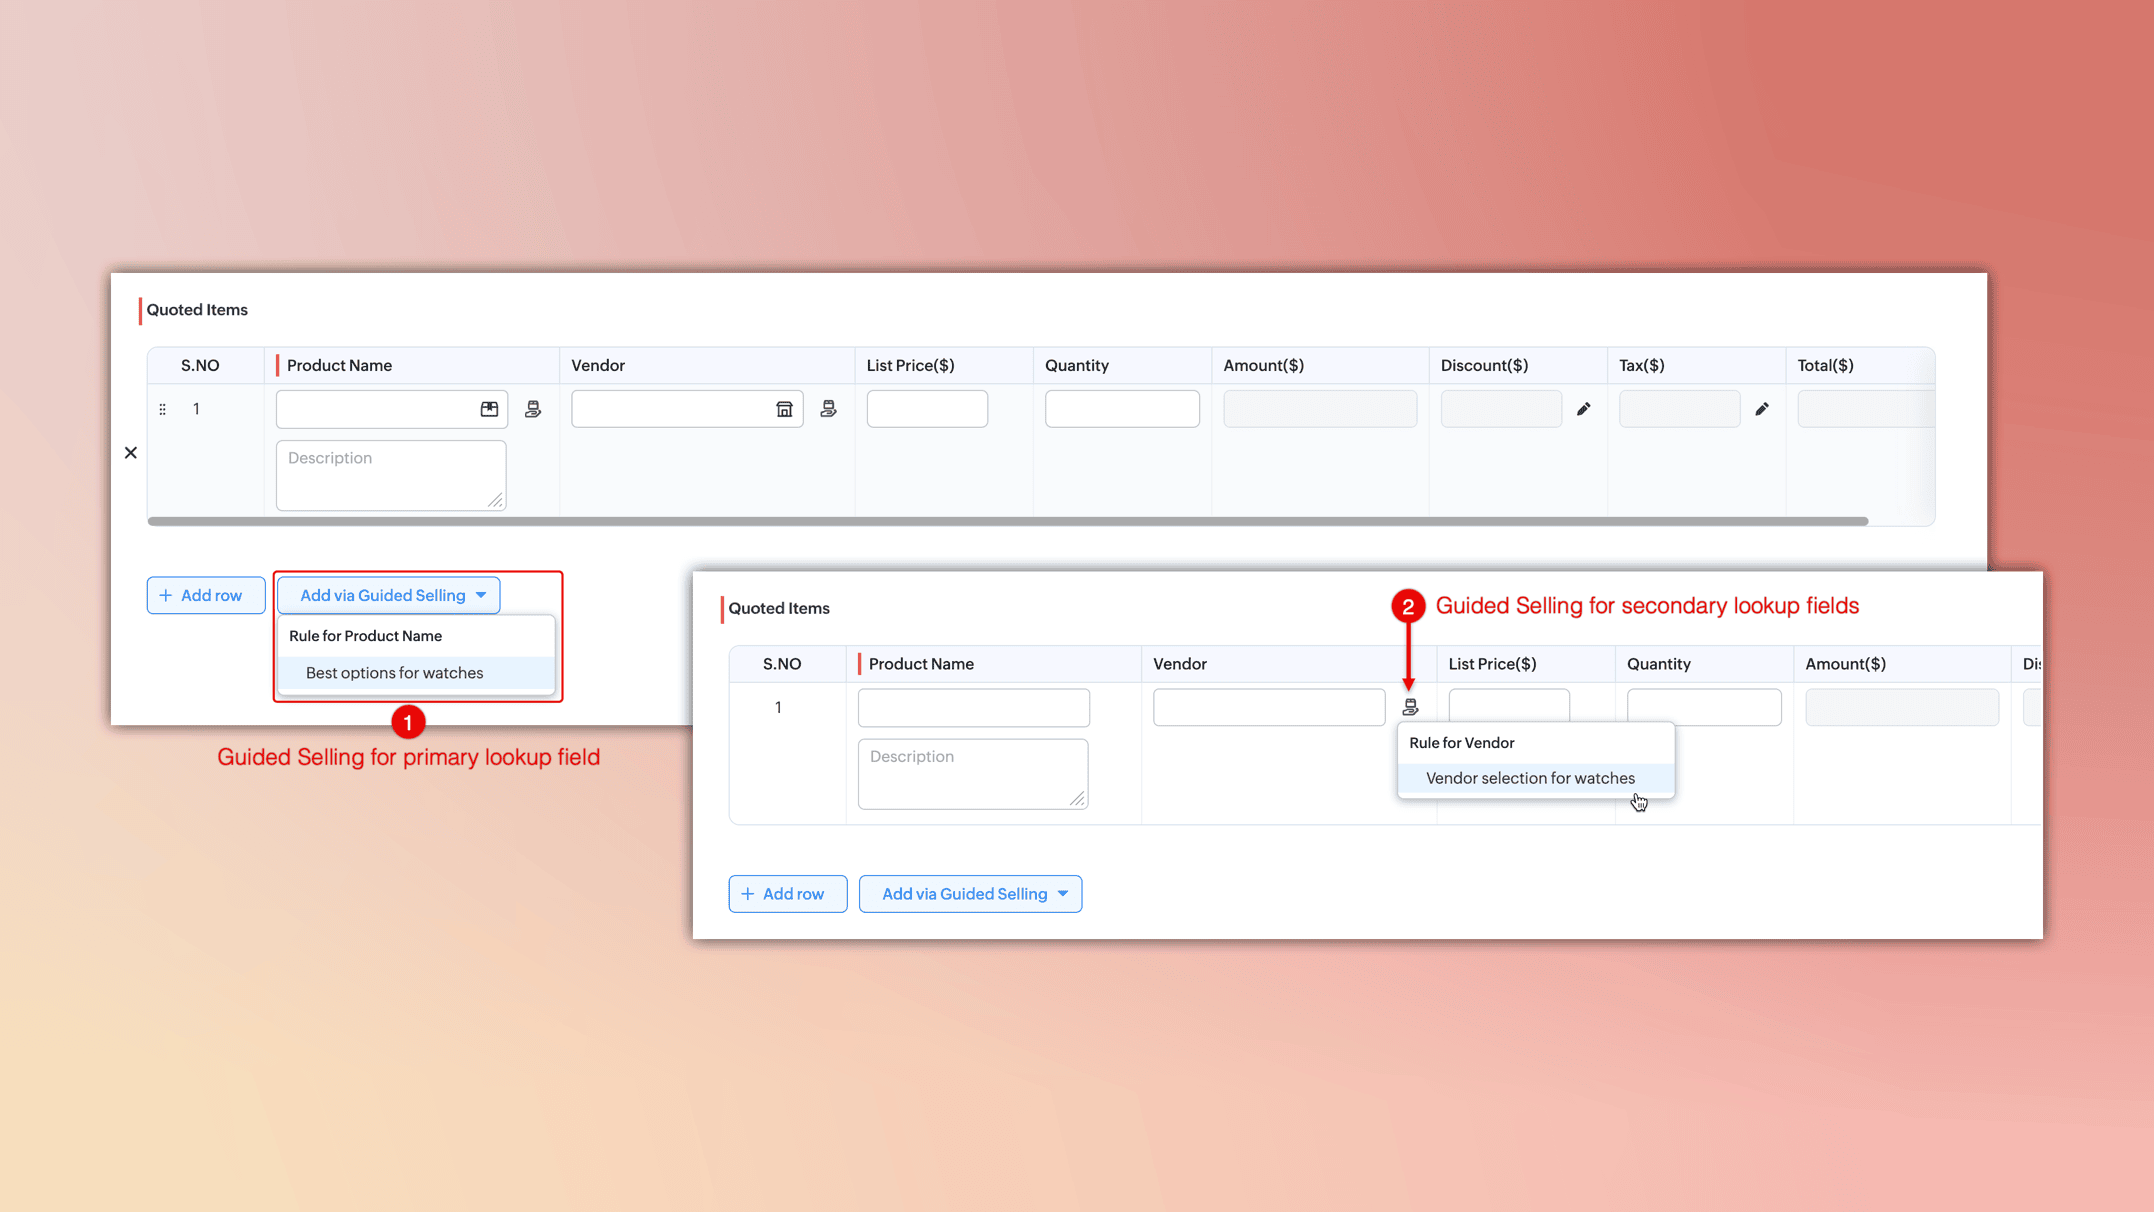Click the lower panel Product Name input

coord(973,708)
